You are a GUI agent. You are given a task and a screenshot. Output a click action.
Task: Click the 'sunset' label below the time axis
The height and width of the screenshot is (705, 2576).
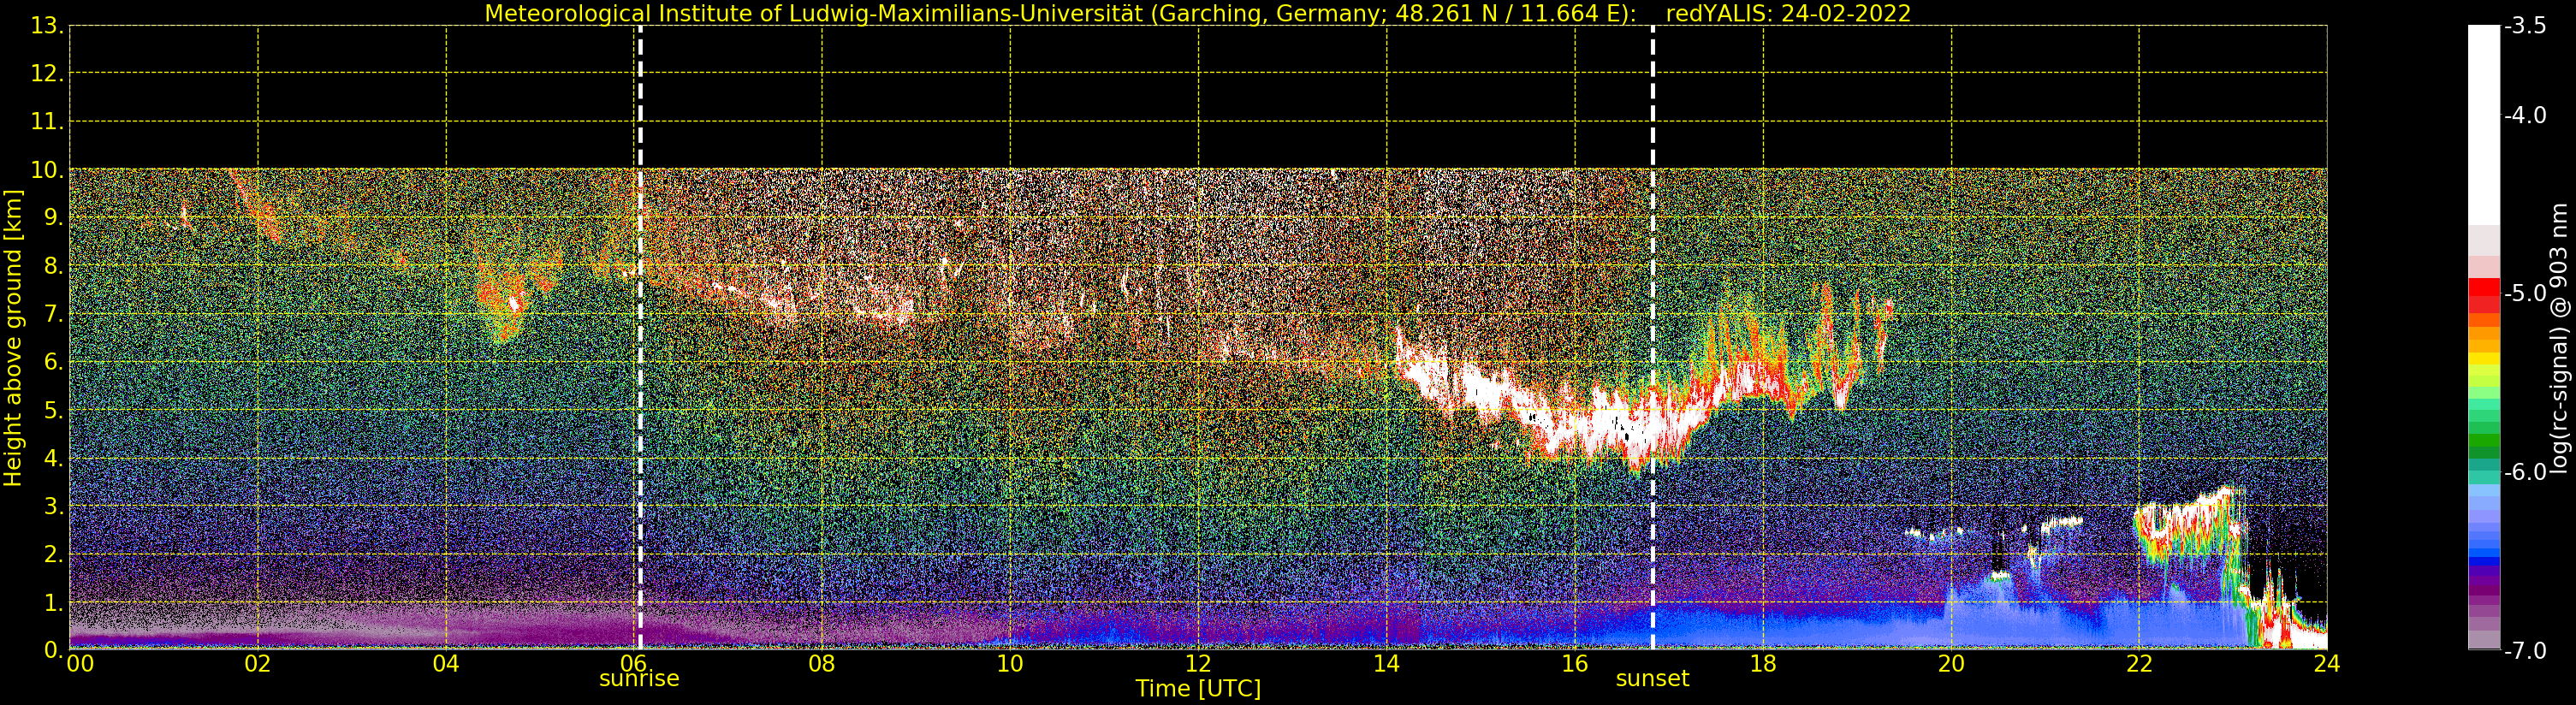(1652, 679)
